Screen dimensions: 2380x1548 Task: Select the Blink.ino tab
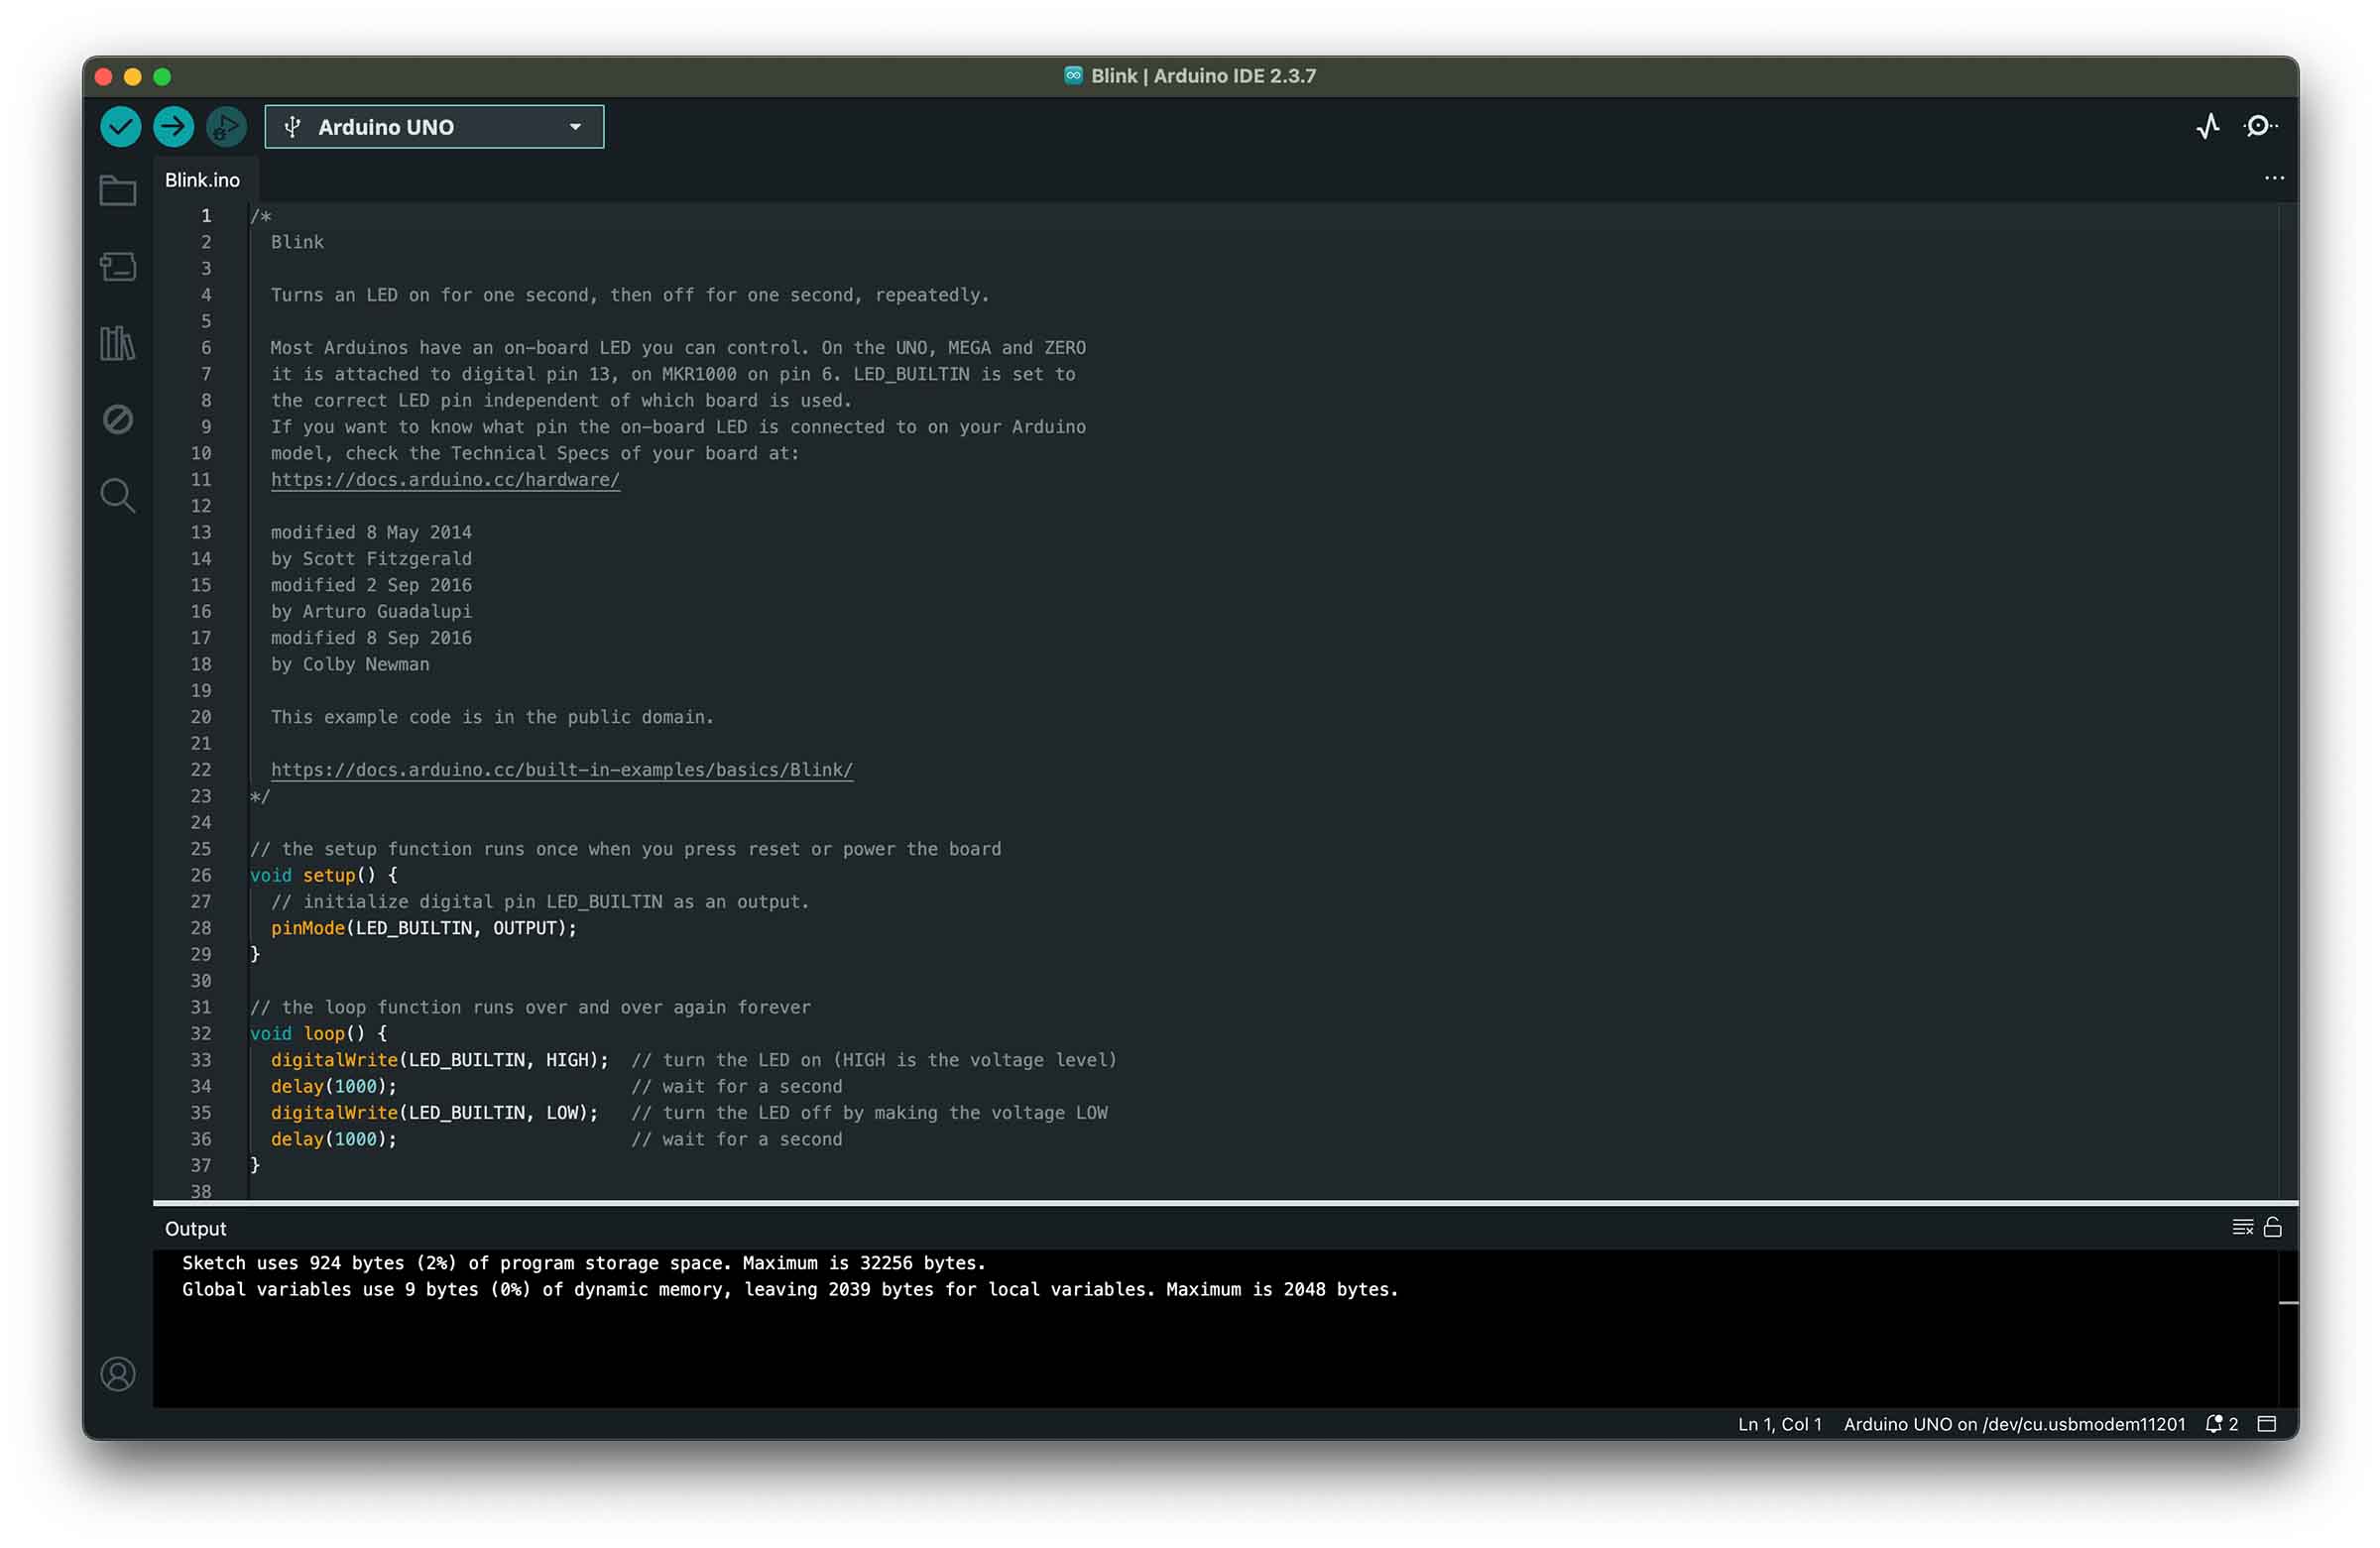tap(203, 180)
